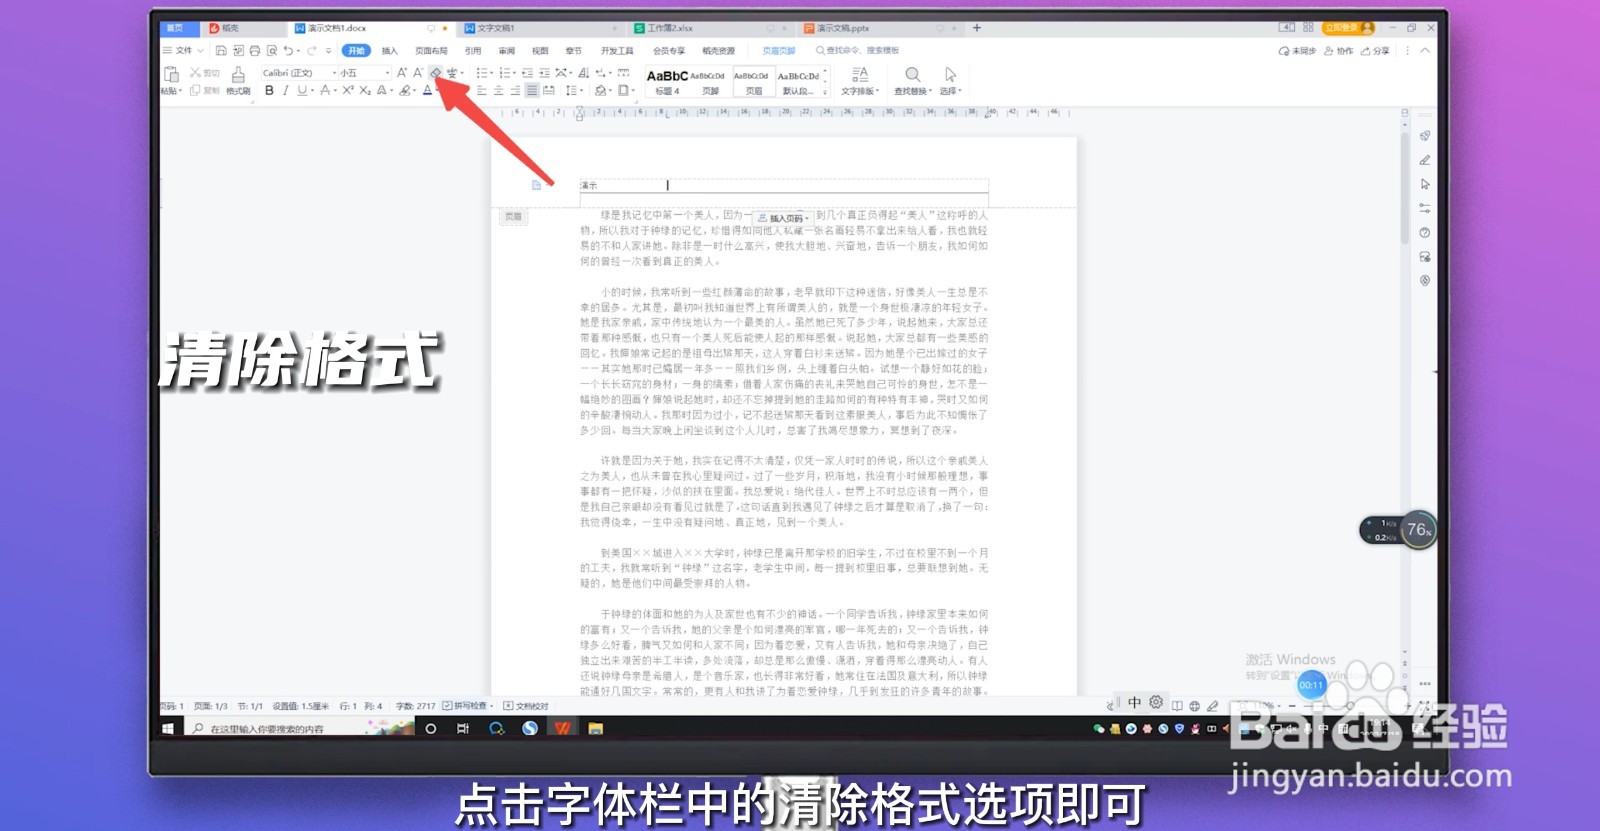
Task: Click 文档校对 document proofing in status bar
Action: pos(526,706)
